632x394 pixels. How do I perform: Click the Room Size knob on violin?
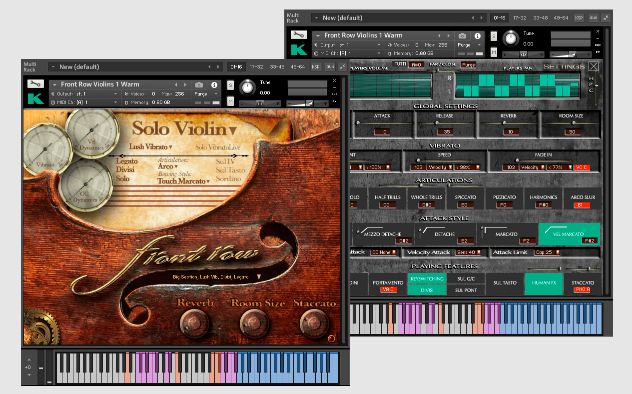click(254, 323)
